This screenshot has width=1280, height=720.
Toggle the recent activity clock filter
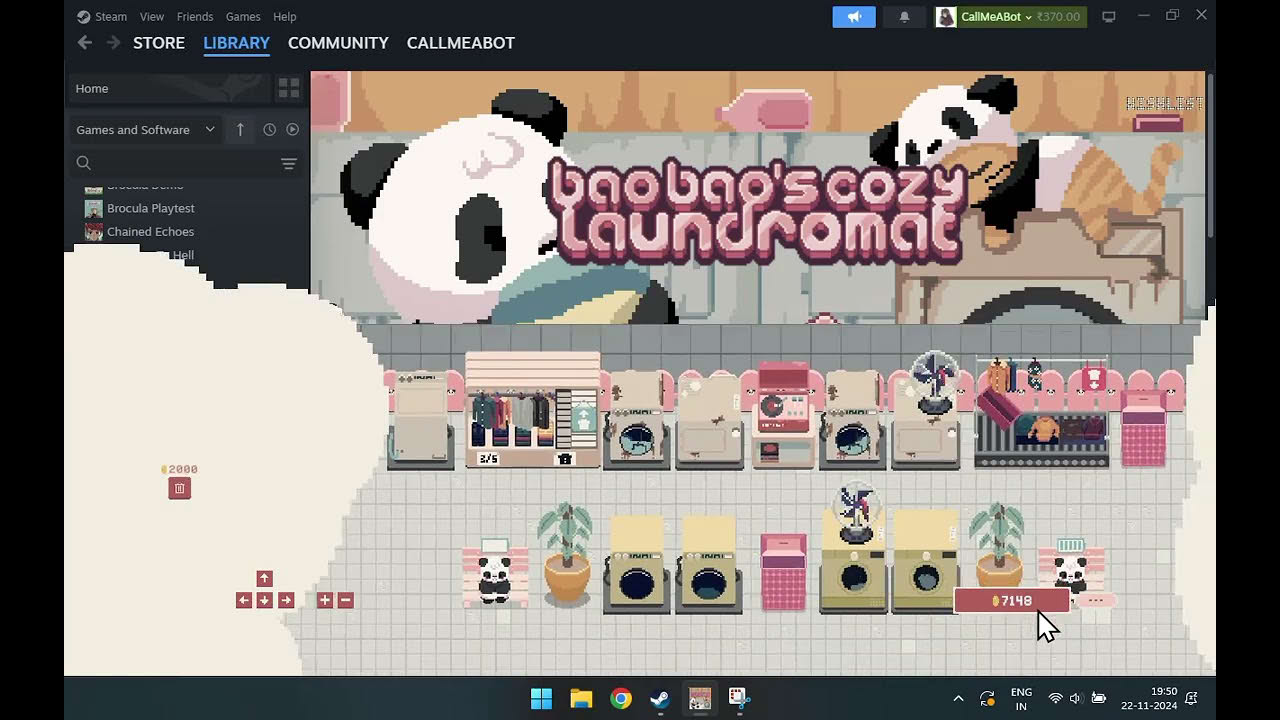(269, 129)
